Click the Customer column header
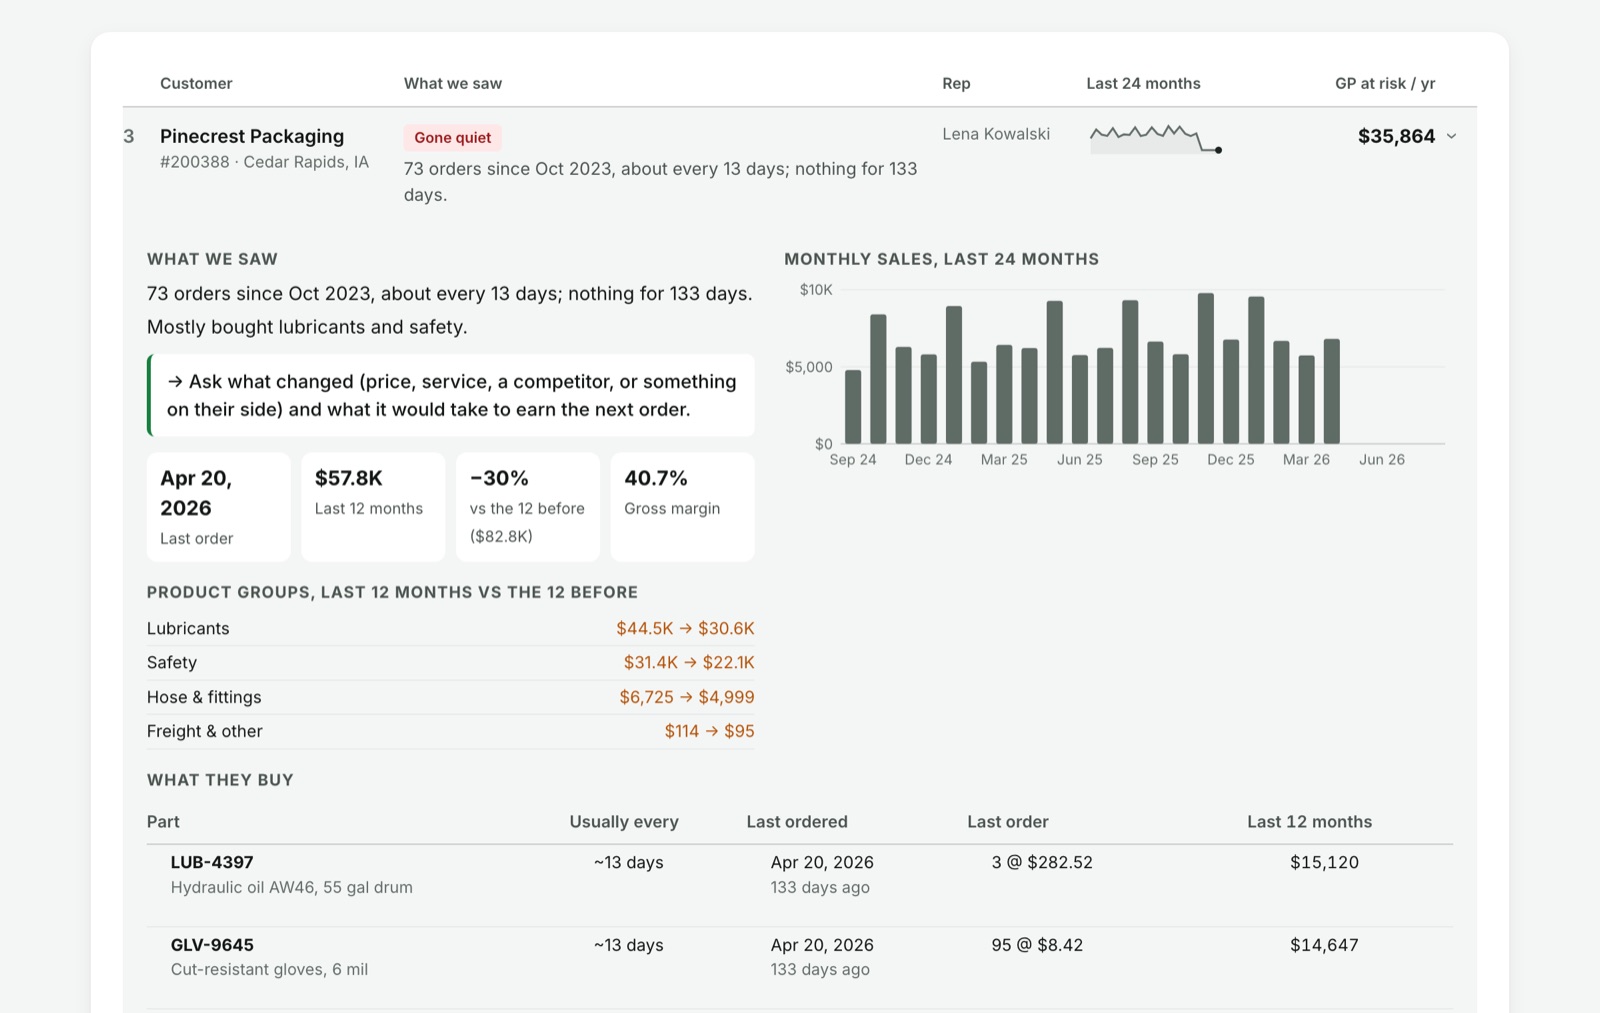The height and width of the screenshot is (1013, 1600). pos(196,83)
